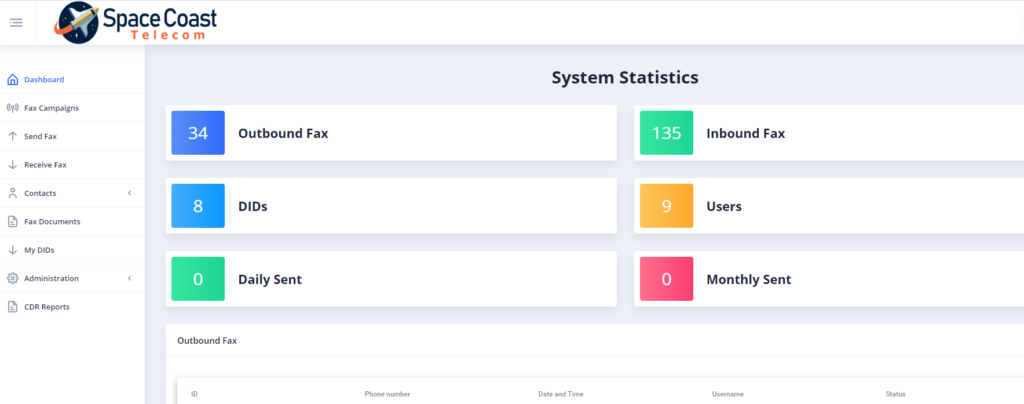Click the Status column header
1024x404 pixels.
pyautogui.click(x=895, y=394)
